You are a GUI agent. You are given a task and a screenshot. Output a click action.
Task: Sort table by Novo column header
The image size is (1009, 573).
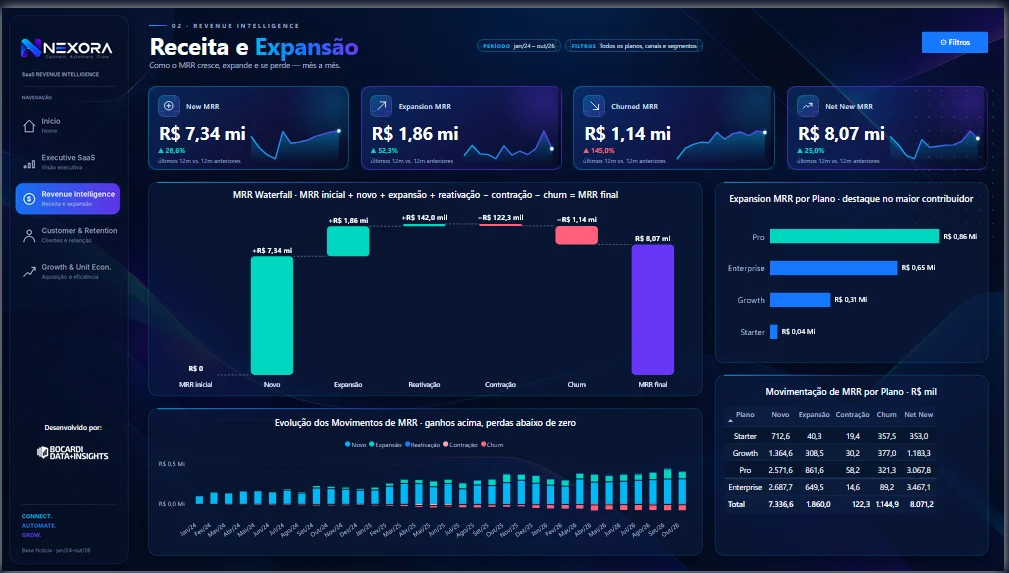(780, 415)
